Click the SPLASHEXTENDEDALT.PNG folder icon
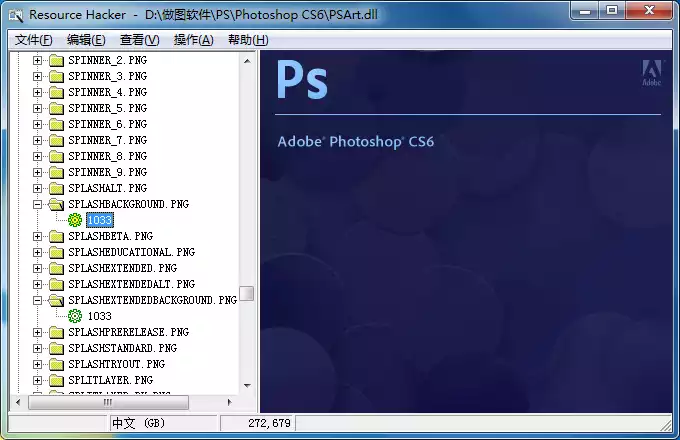680x440 pixels. [56, 284]
